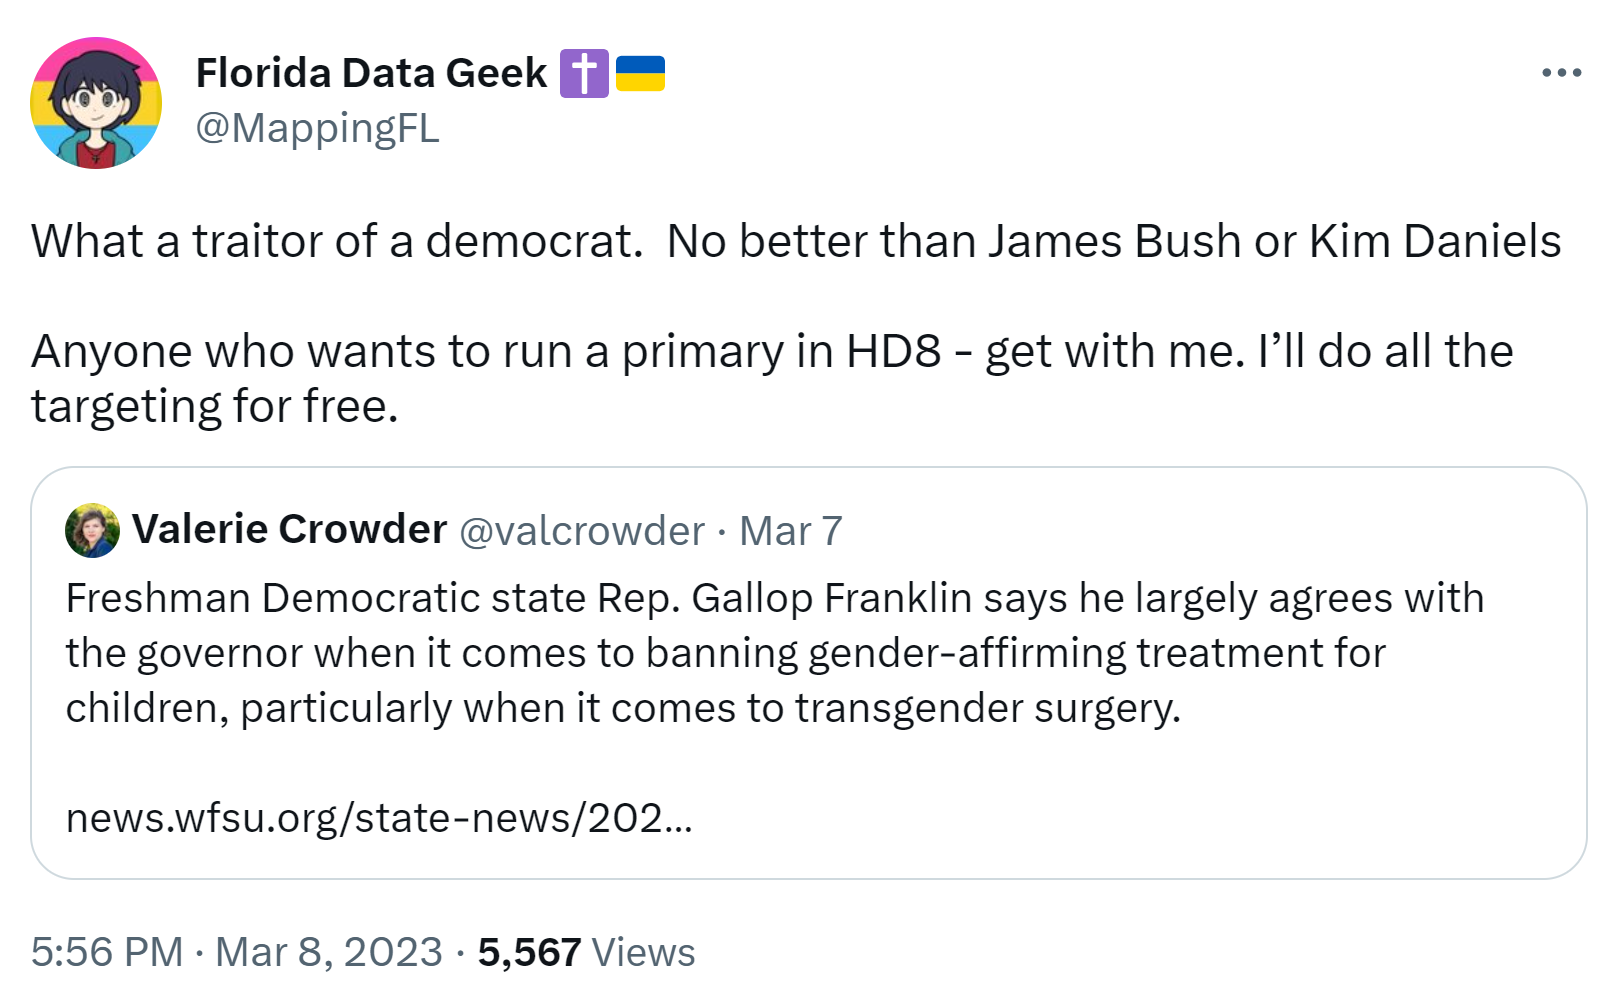Open the @valcrowder handle

[582, 531]
